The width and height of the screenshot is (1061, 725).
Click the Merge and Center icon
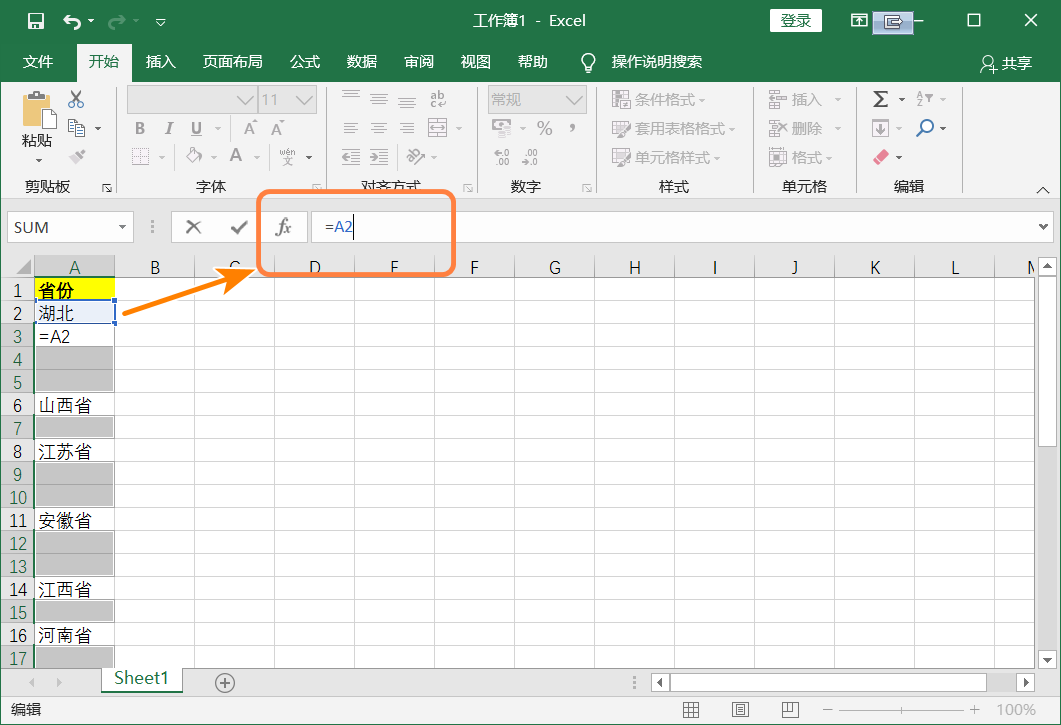click(438, 128)
